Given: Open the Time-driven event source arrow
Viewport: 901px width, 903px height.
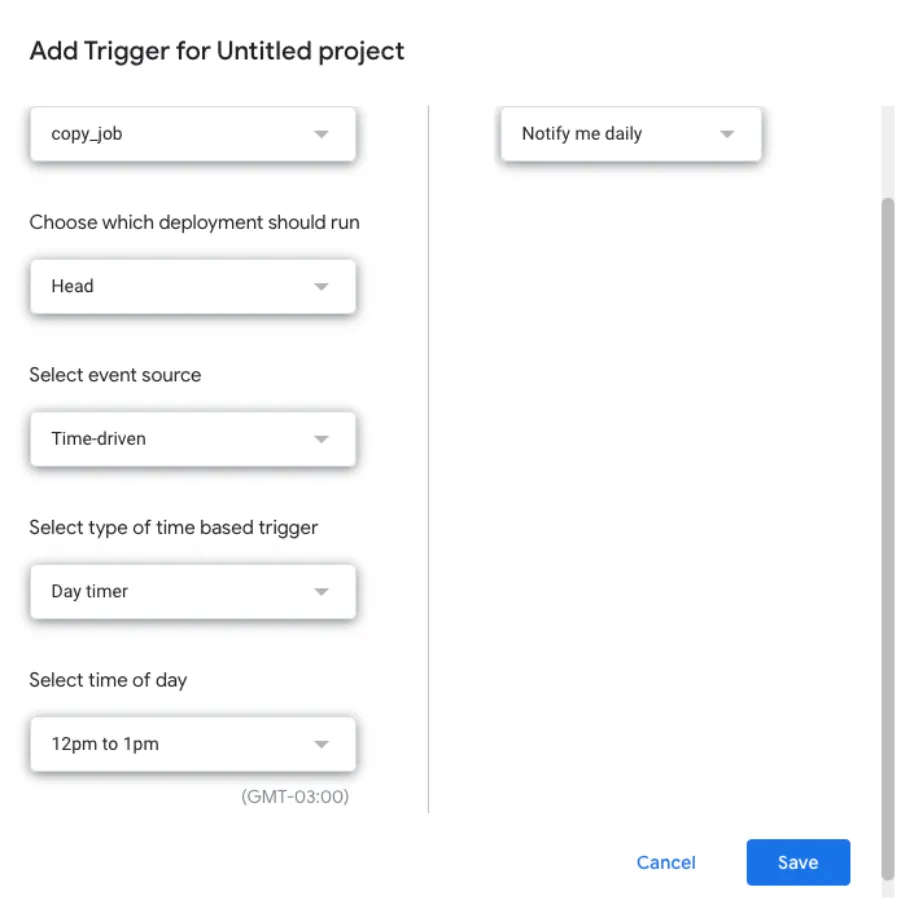Looking at the screenshot, I should tap(322, 438).
